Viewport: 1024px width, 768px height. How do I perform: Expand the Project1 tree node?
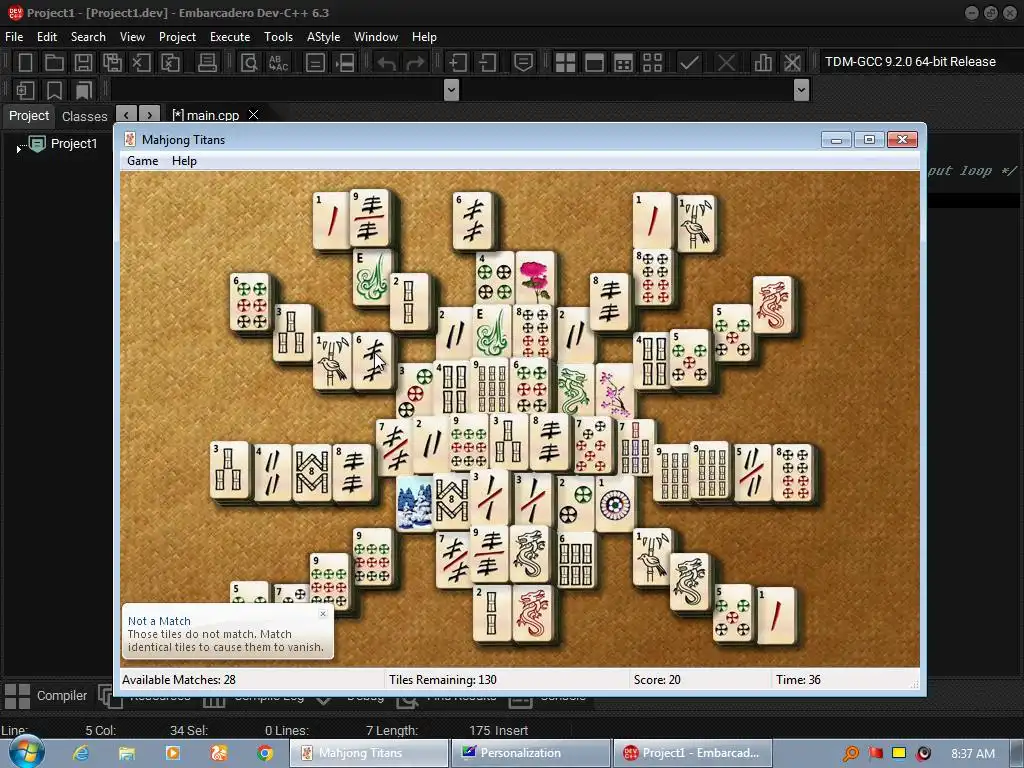(x=18, y=150)
